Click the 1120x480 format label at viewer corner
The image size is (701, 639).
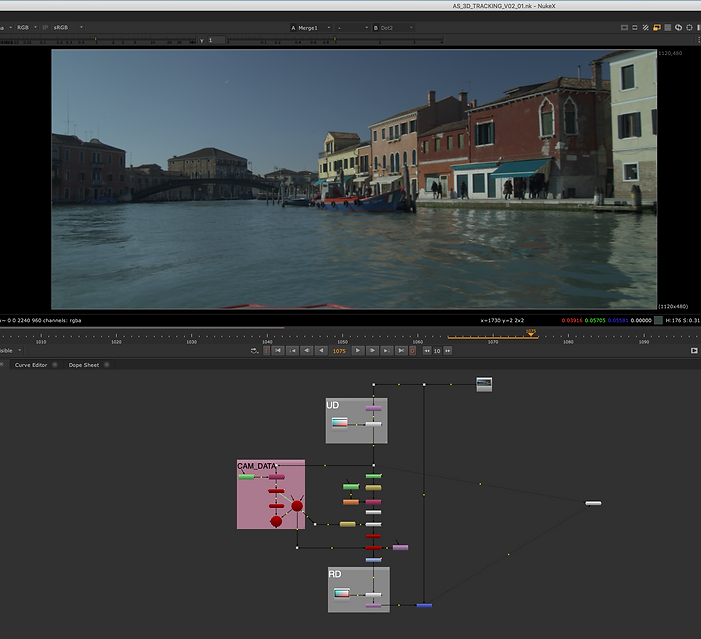point(673,306)
